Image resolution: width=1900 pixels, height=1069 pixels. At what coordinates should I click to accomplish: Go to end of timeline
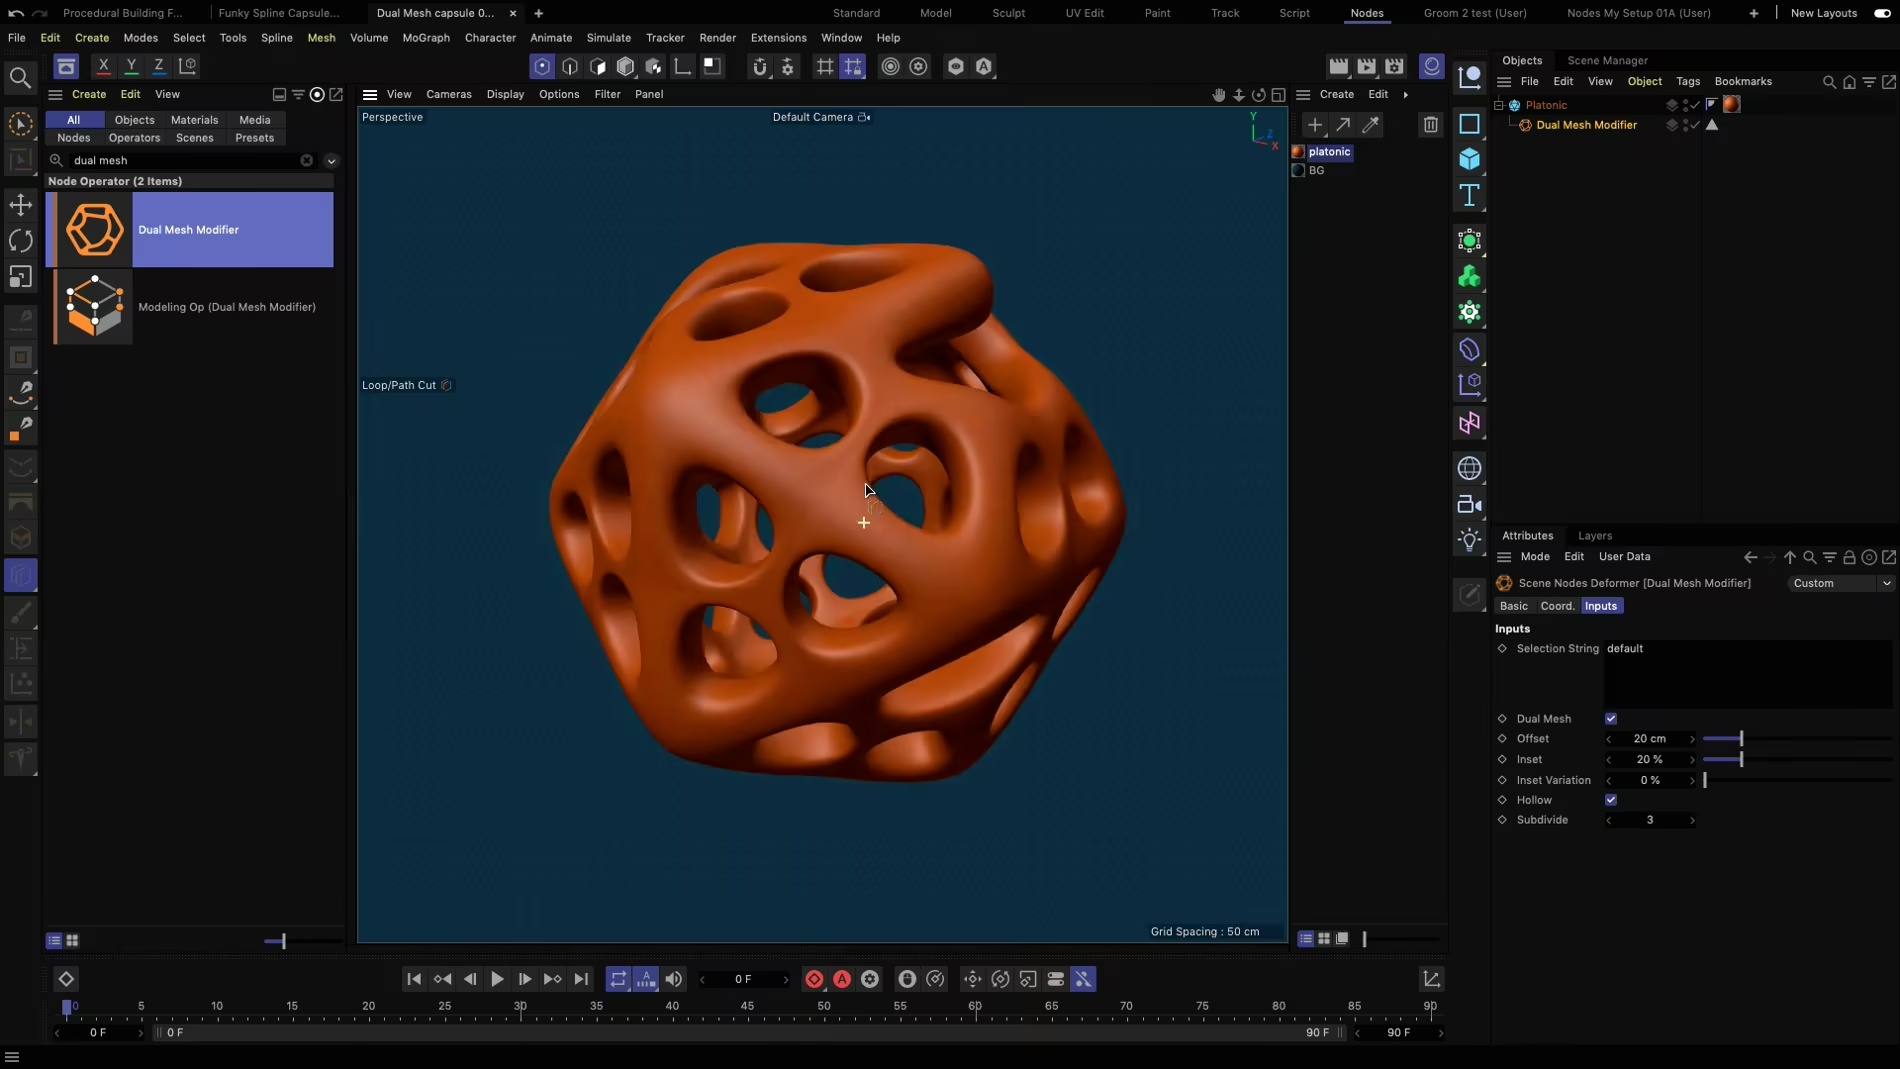581,980
